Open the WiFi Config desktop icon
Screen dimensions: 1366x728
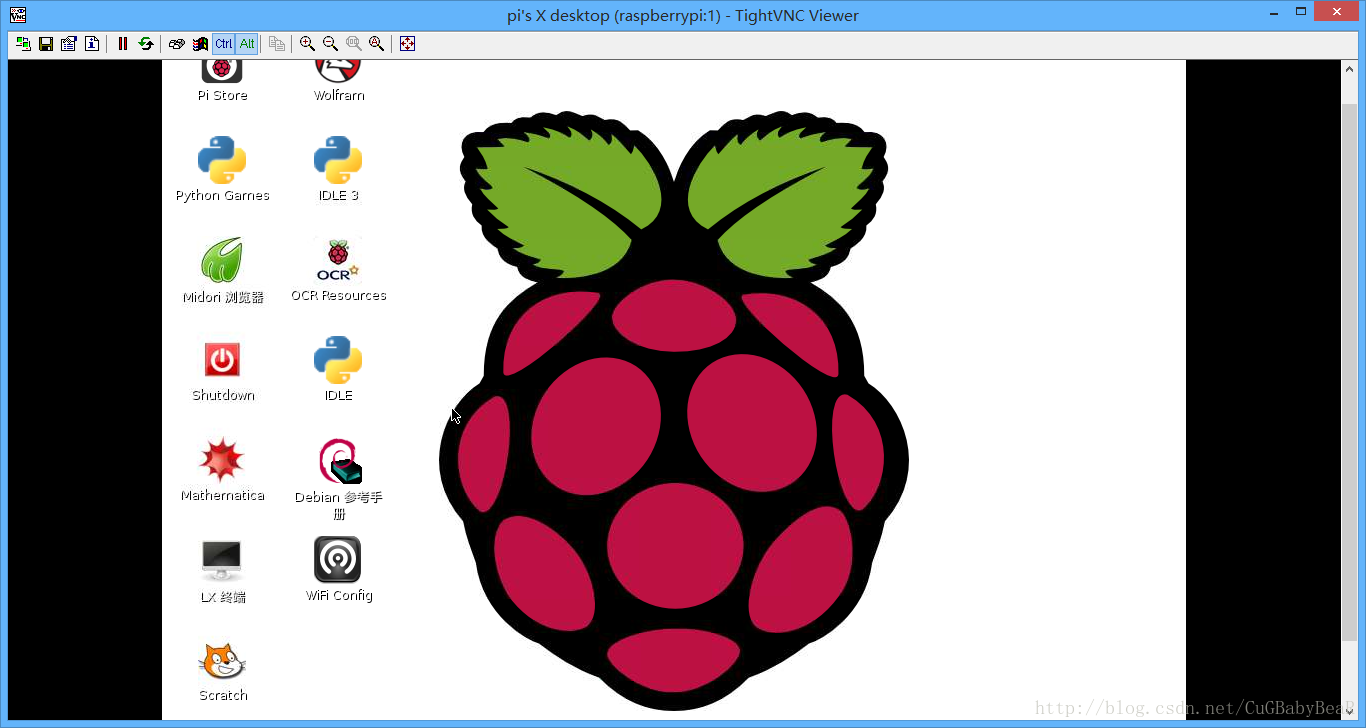click(x=338, y=560)
